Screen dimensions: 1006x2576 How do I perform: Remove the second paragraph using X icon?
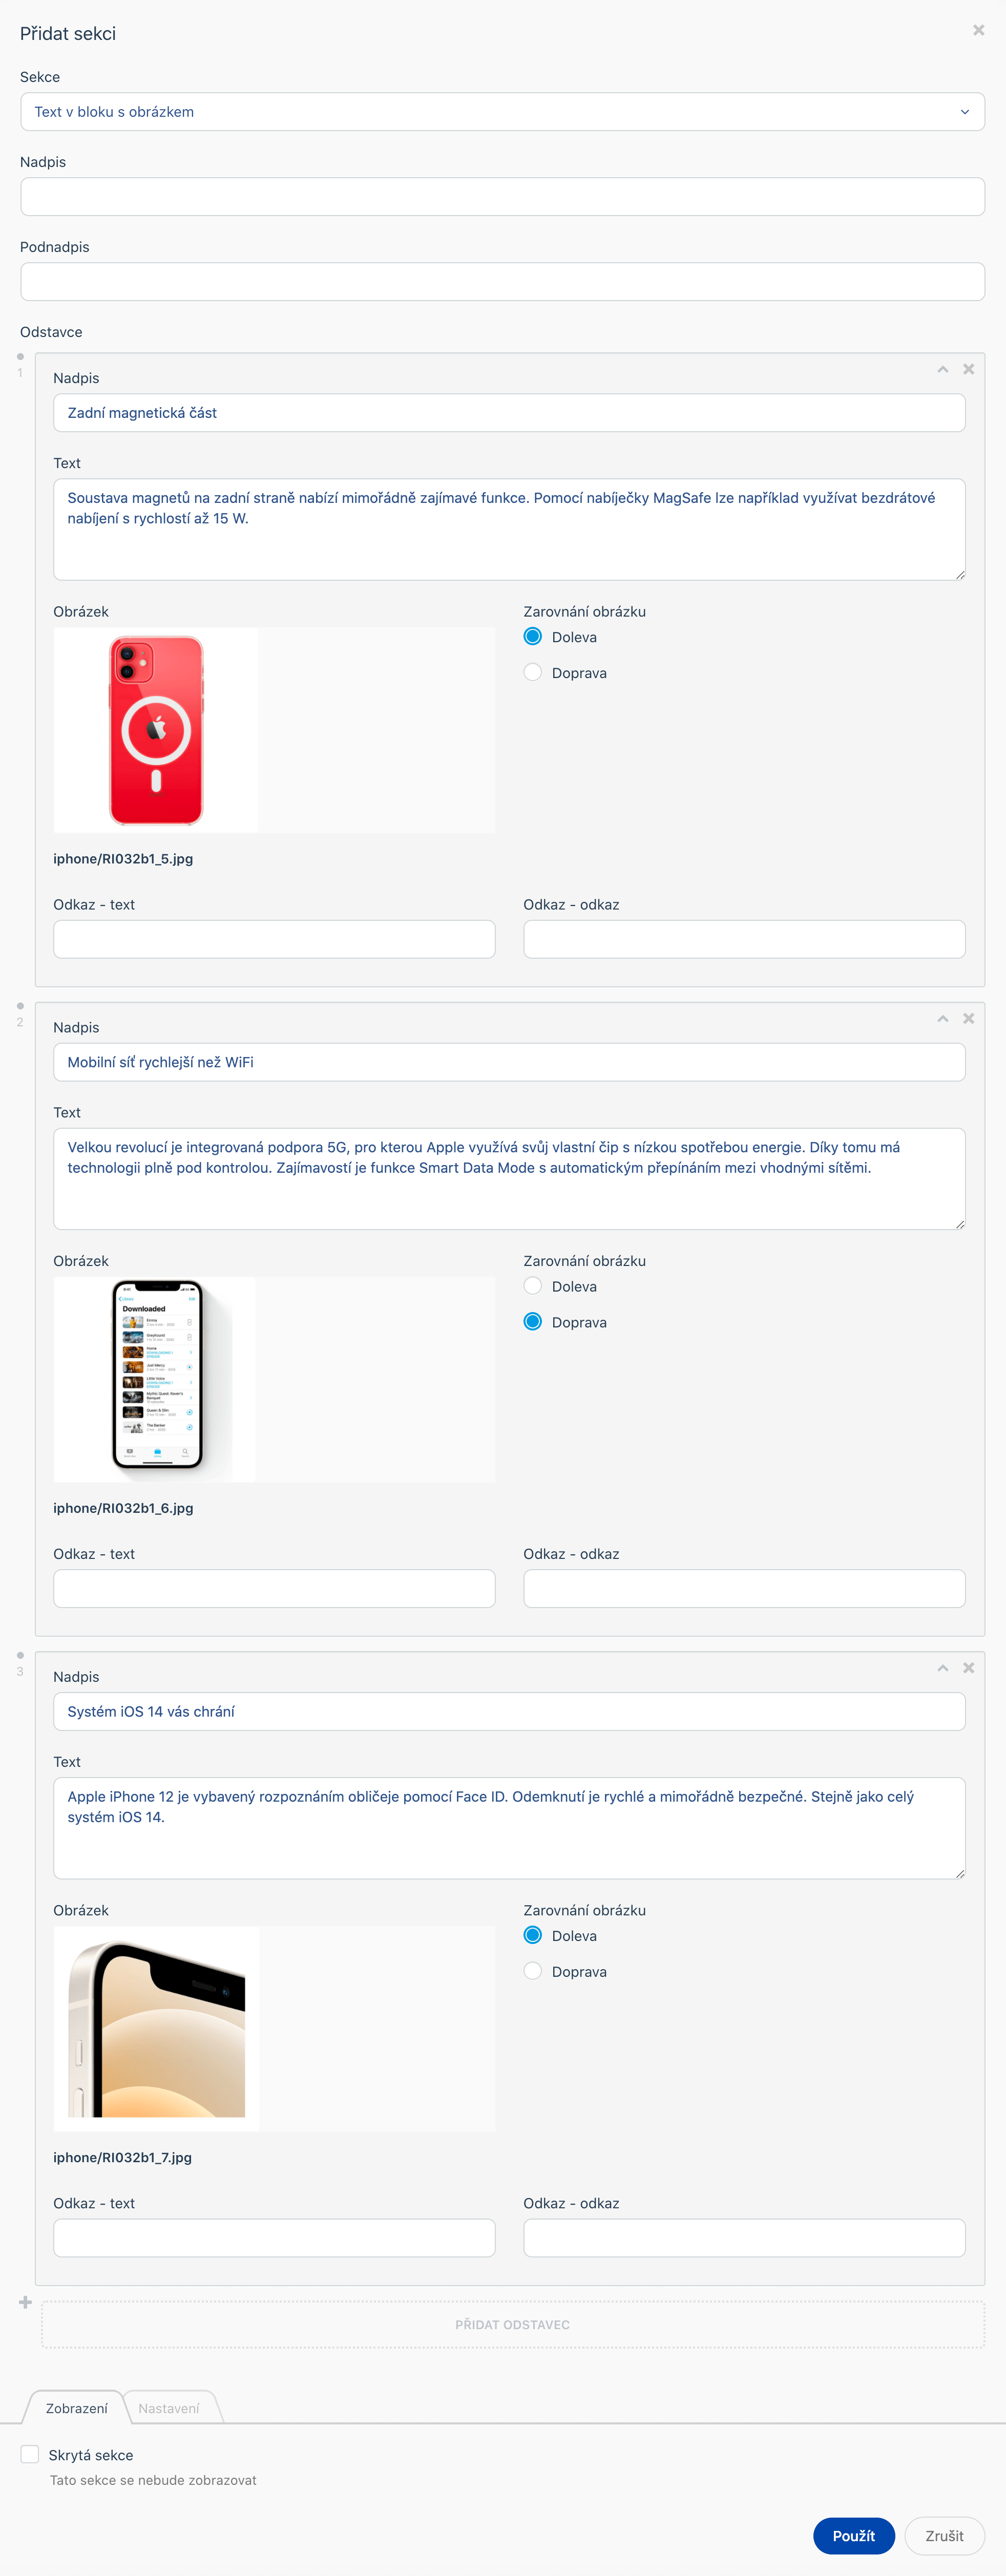click(968, 1018)
